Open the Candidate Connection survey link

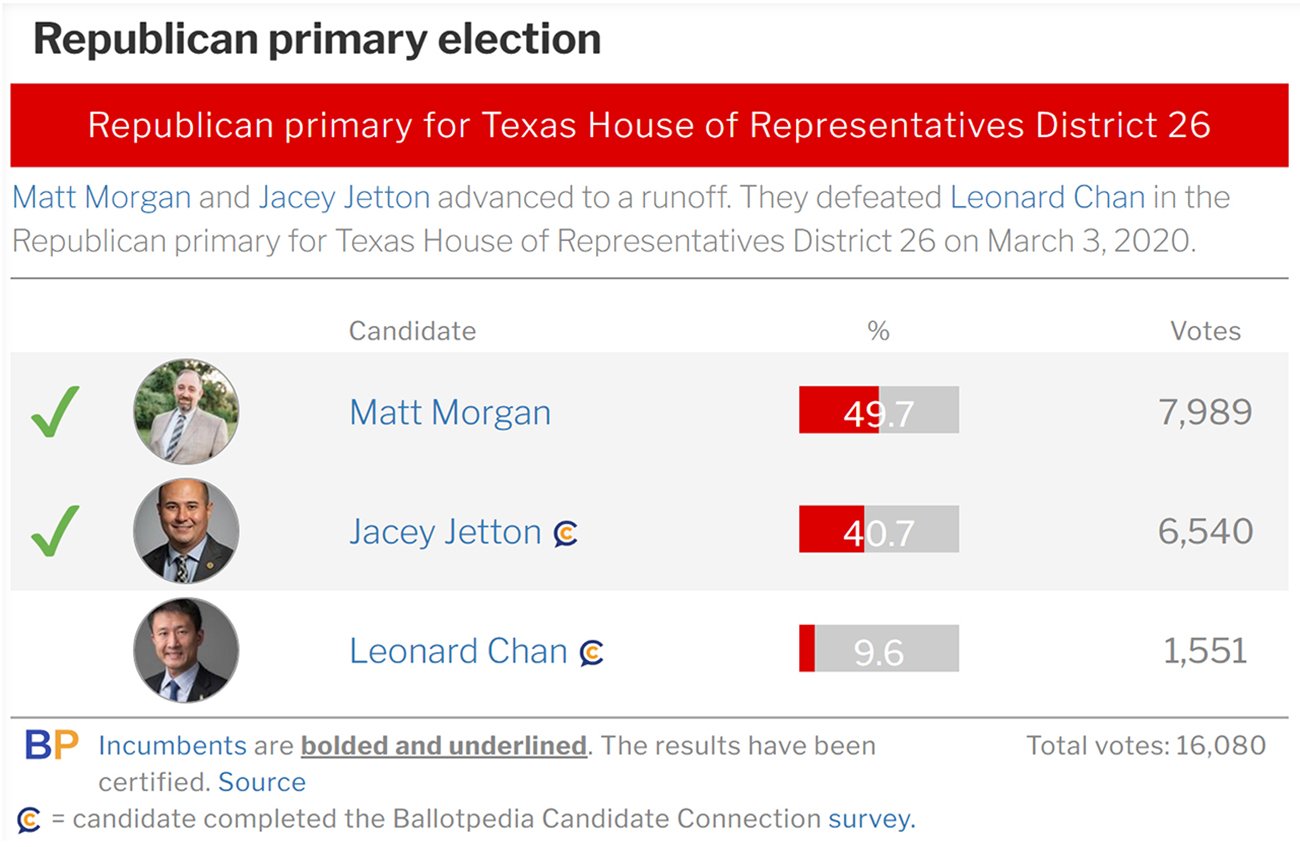[869, 820]
